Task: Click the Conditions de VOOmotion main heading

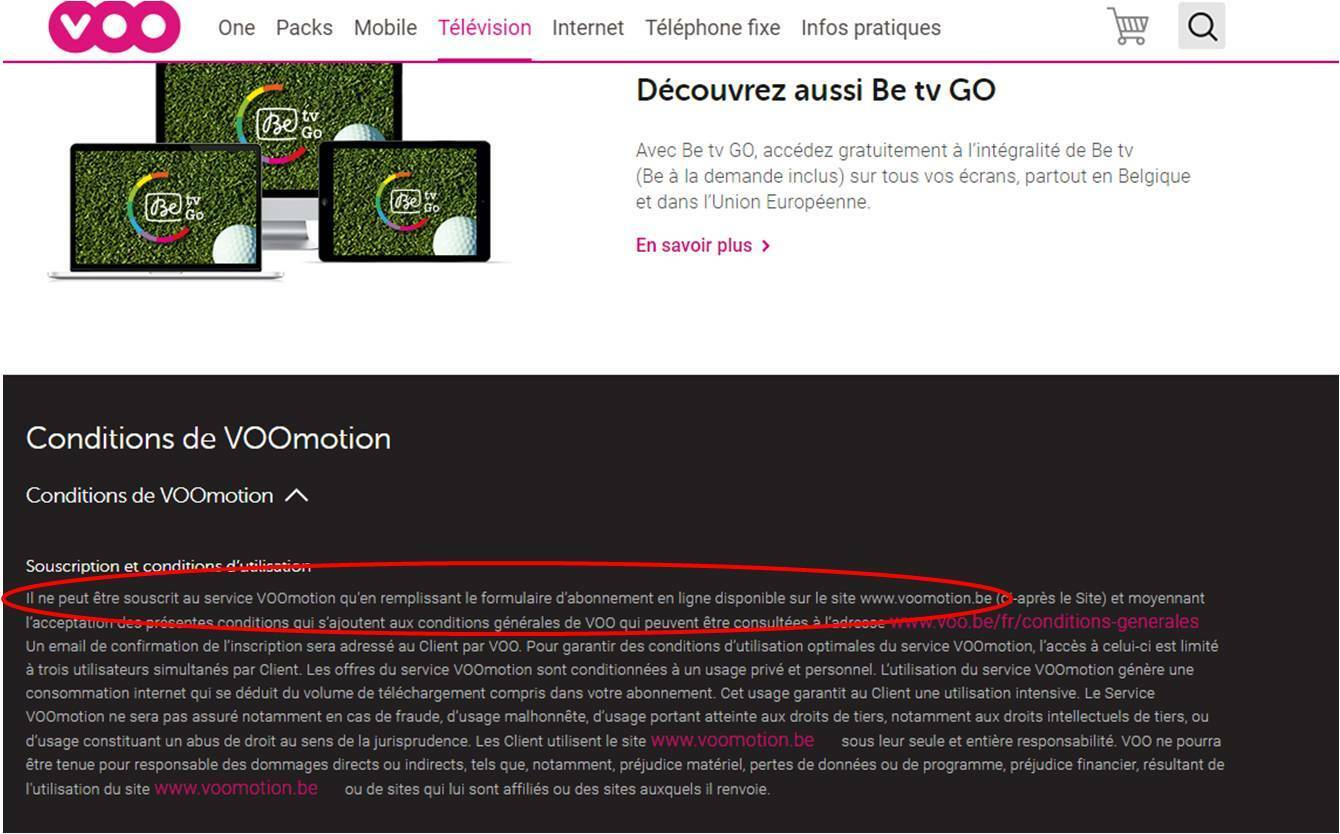Action: 208,438
